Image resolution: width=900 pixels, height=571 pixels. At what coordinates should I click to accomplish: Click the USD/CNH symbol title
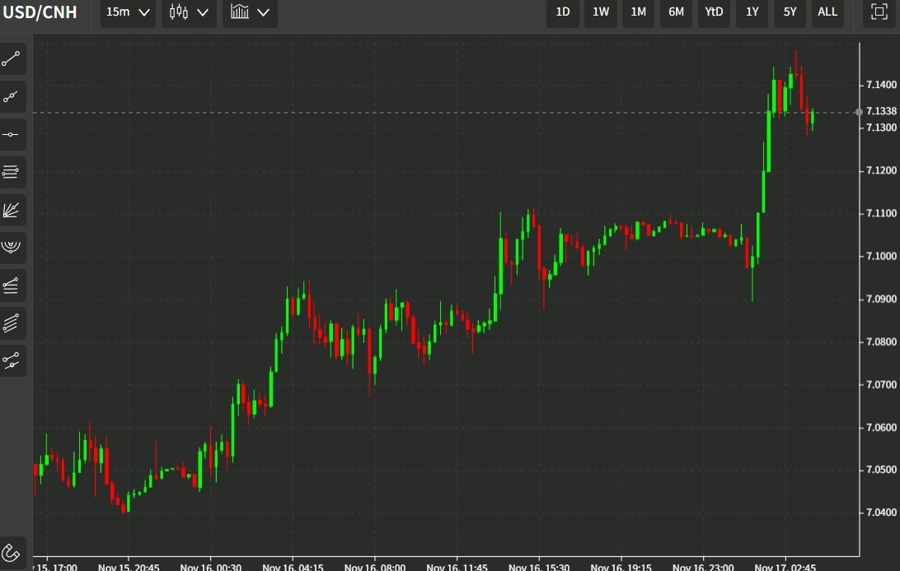pyautogui.click(x=40, y=12)
